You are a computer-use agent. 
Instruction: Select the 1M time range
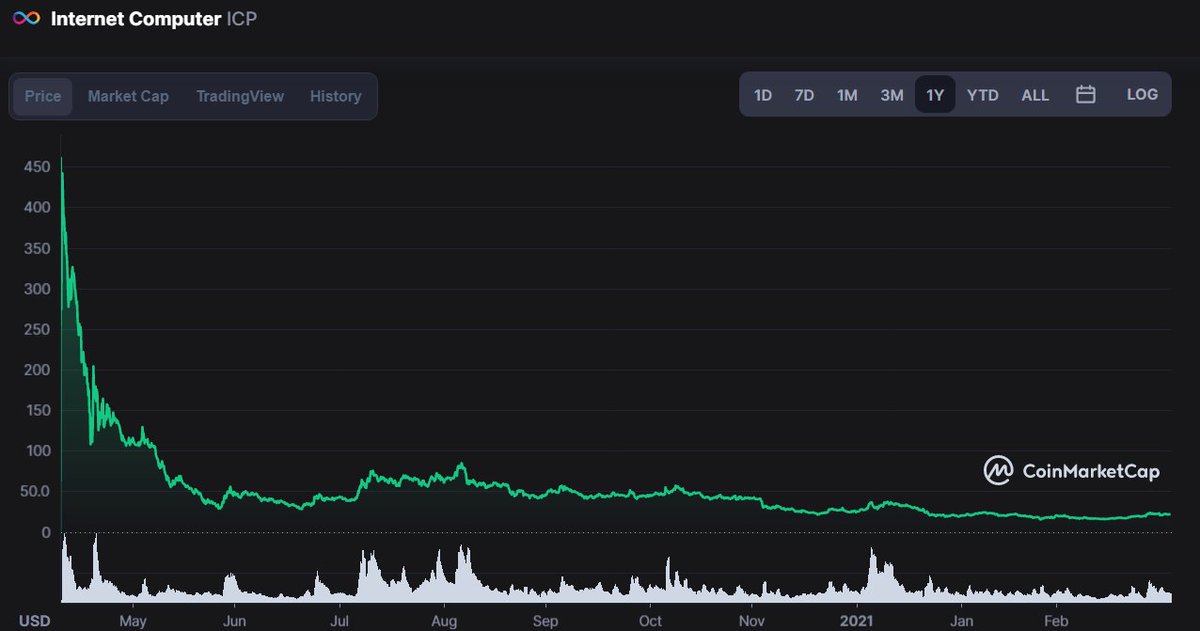click(x=847, y=95)
